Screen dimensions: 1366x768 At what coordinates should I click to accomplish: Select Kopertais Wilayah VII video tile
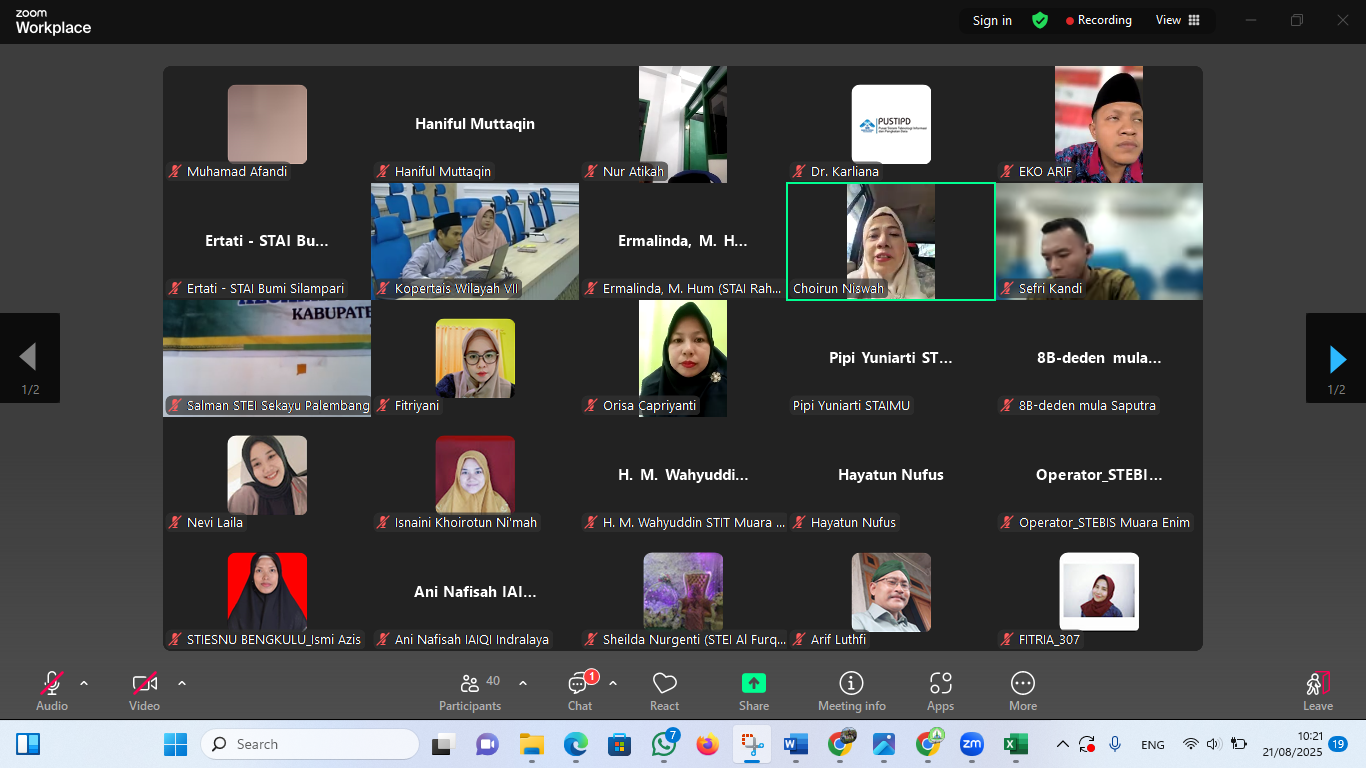[x=475, y=241]
